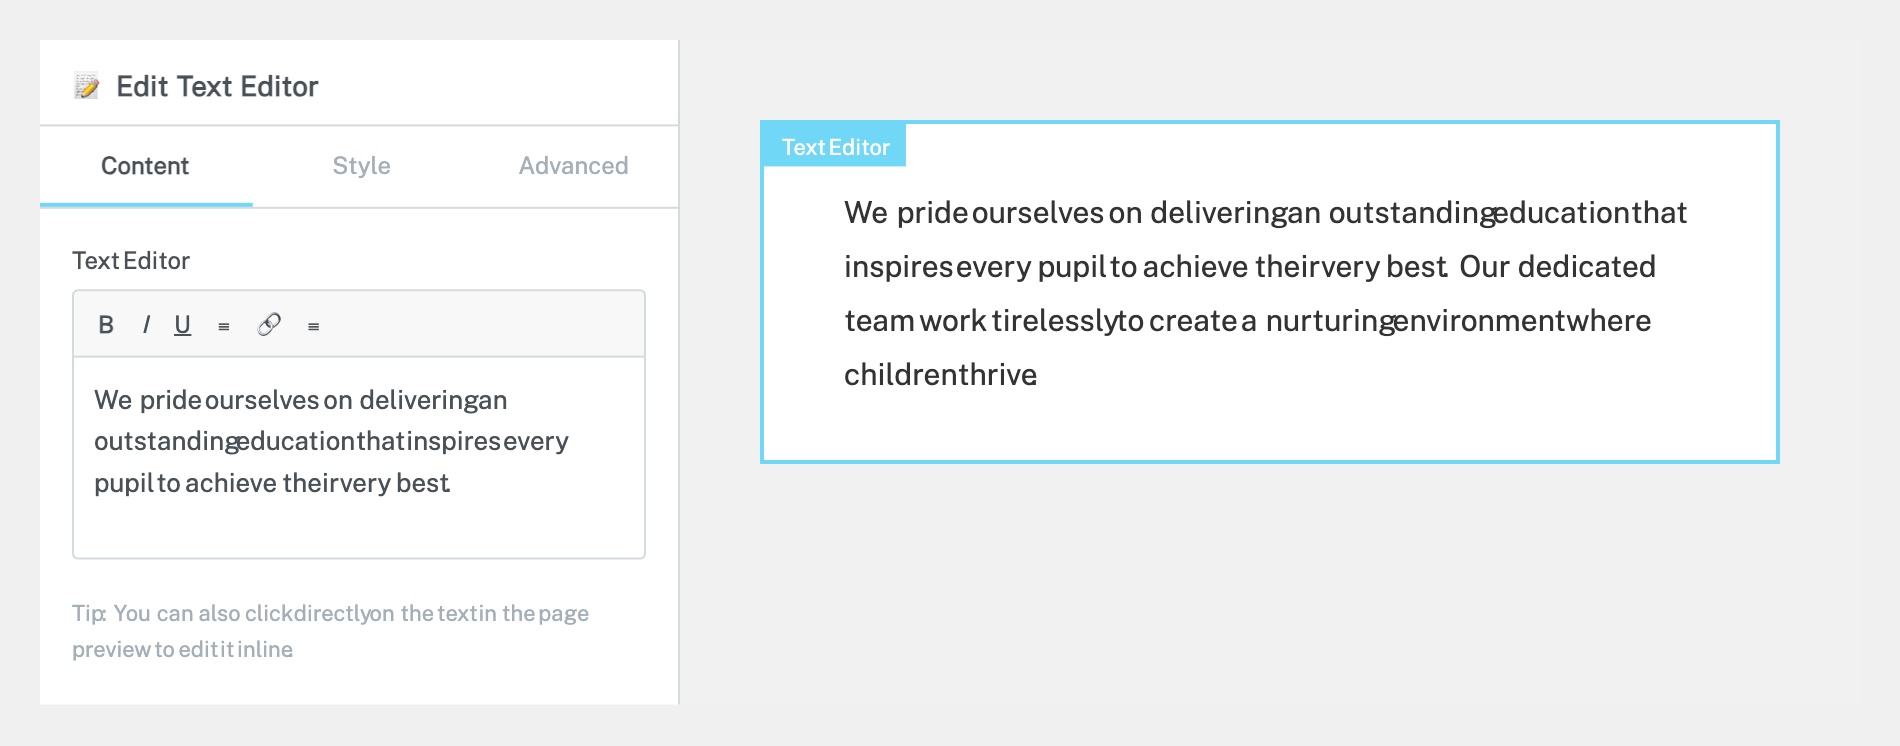Click the words "Our dedicated" in the preview
1900x746 pixels.
tap(1557, 266)
